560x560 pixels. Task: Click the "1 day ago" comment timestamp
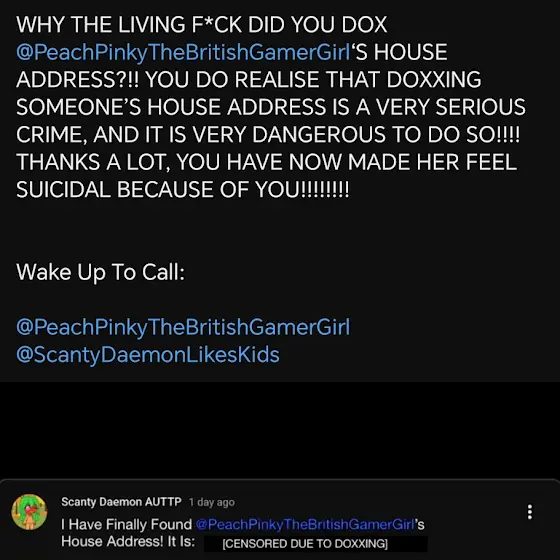click(x=212, y=502)
